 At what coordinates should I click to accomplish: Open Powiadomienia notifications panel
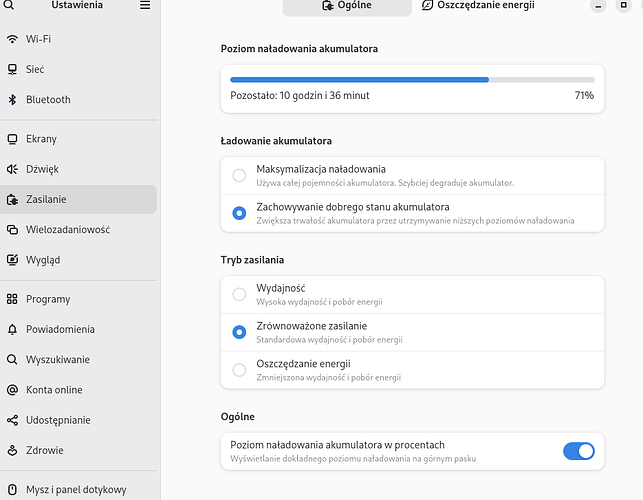78,329
